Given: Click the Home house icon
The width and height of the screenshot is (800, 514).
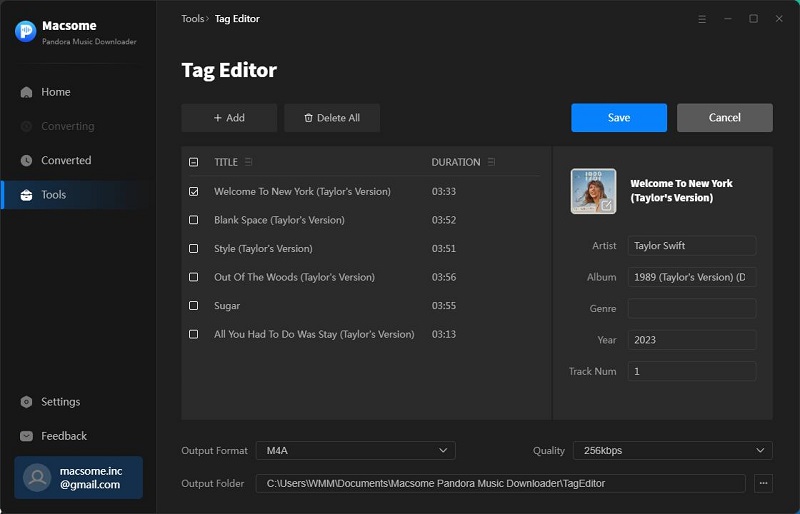Looking at the screenshot, I should (x=27, y=92).
